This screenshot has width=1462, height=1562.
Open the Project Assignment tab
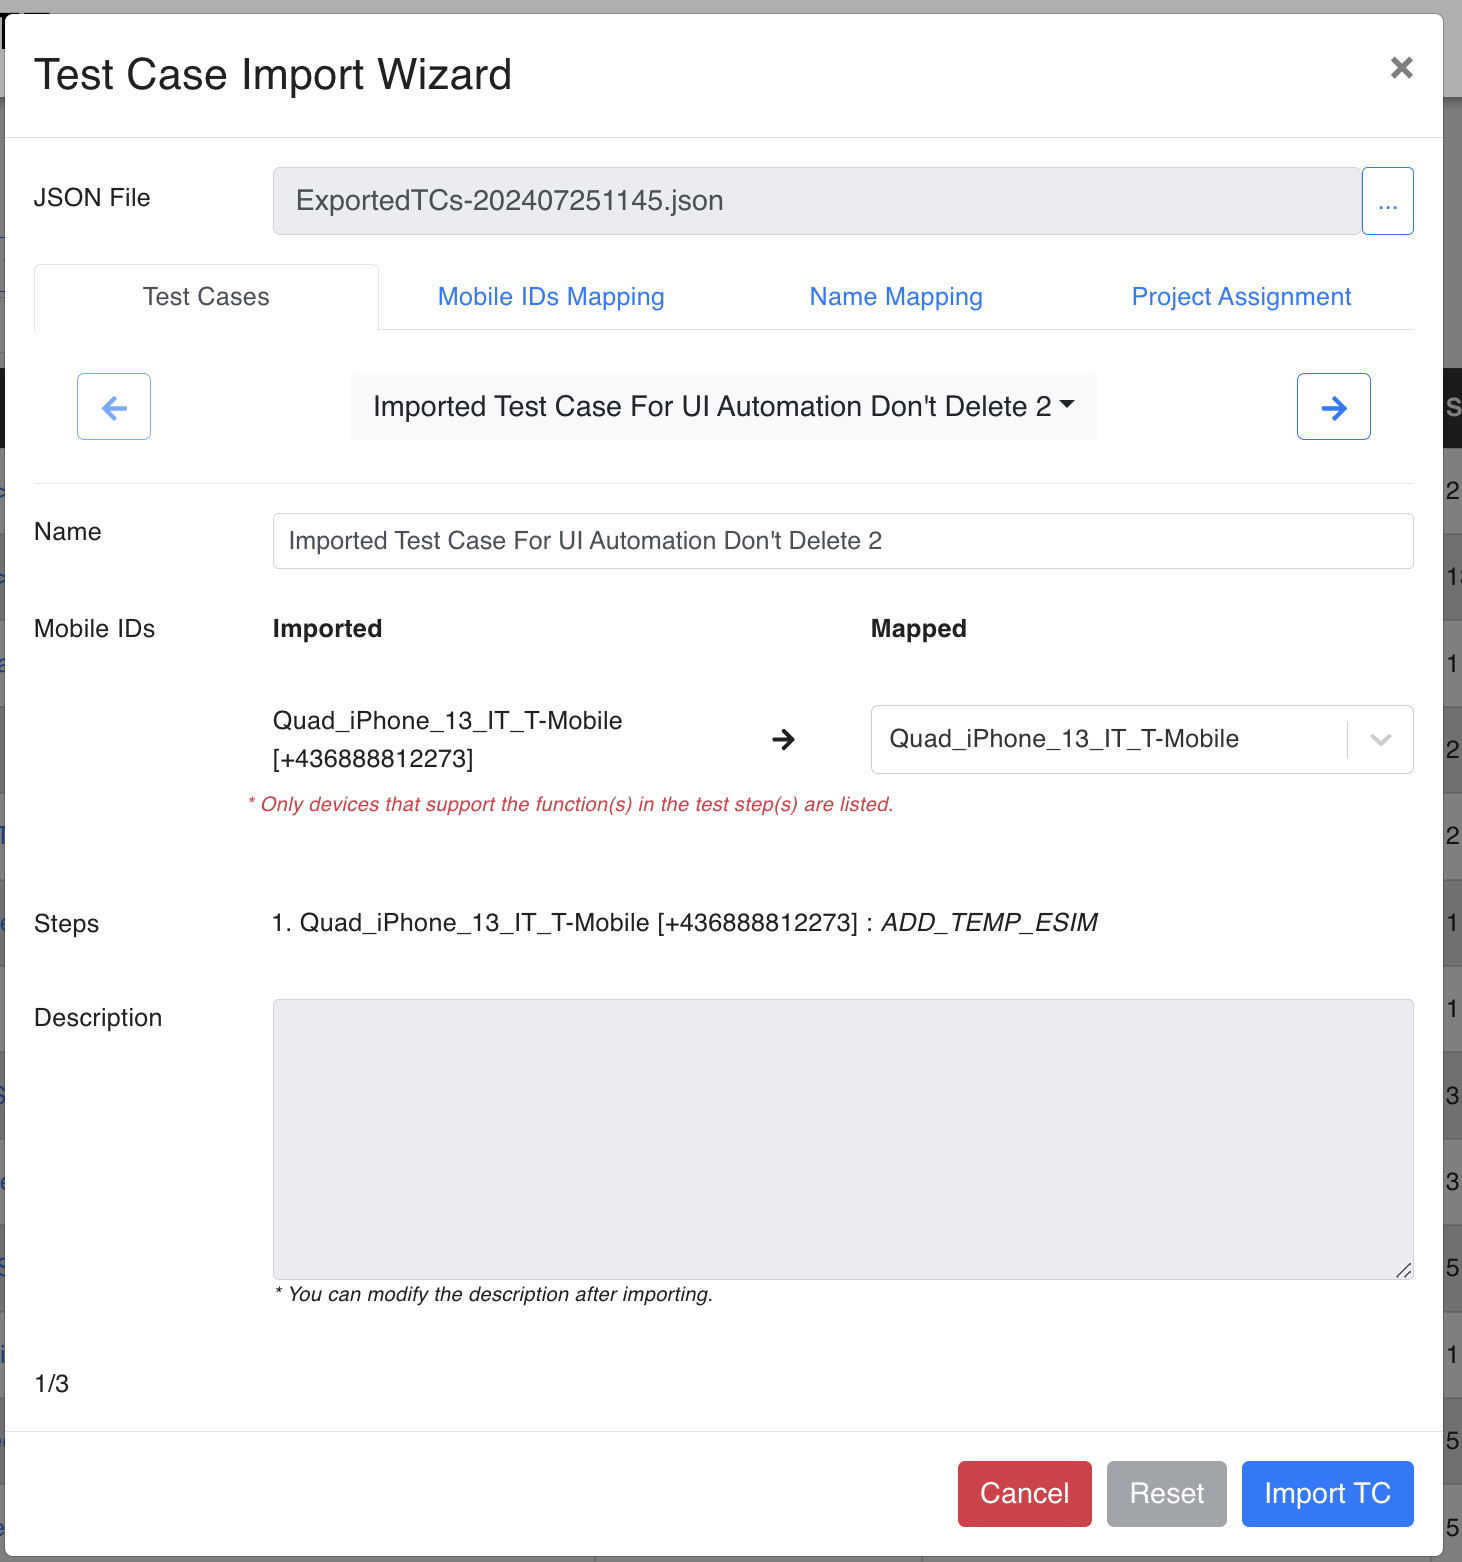(x=1241, y=297)
